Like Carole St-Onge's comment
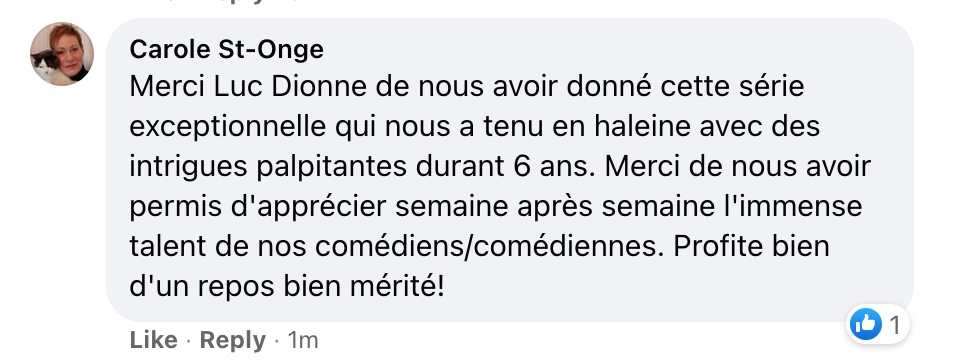974x360 pixels. click(153, 340)
